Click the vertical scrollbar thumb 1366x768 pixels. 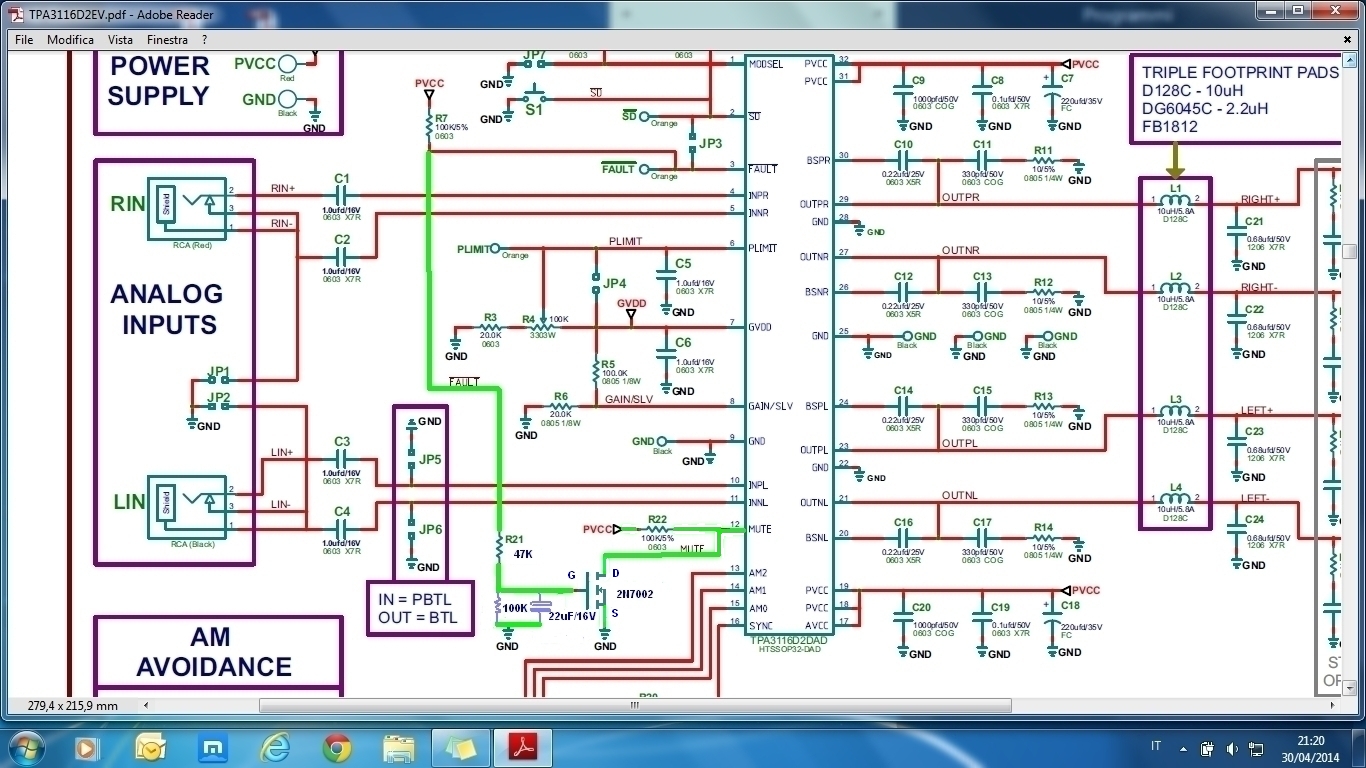1349,252
